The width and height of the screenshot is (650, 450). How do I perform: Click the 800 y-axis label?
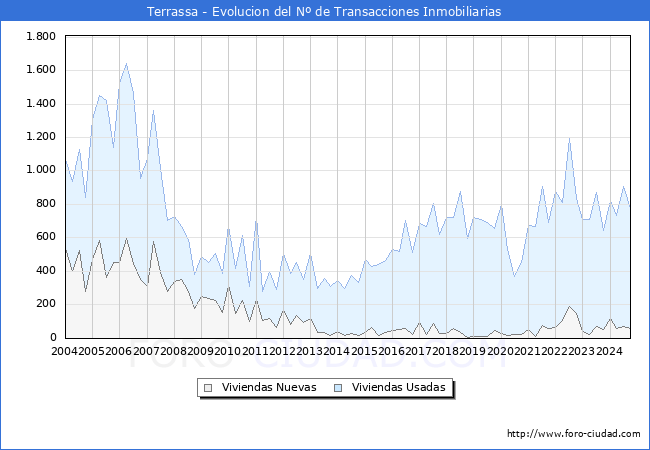(46, 203)
